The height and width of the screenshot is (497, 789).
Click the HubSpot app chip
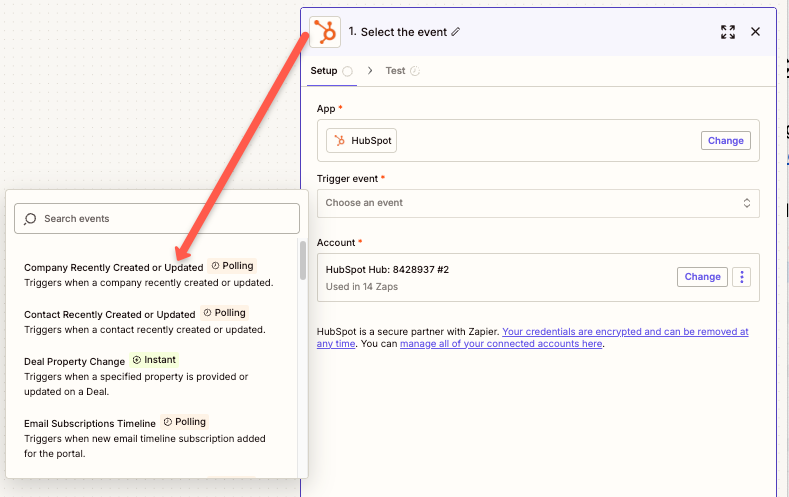[x=361, y=141]
